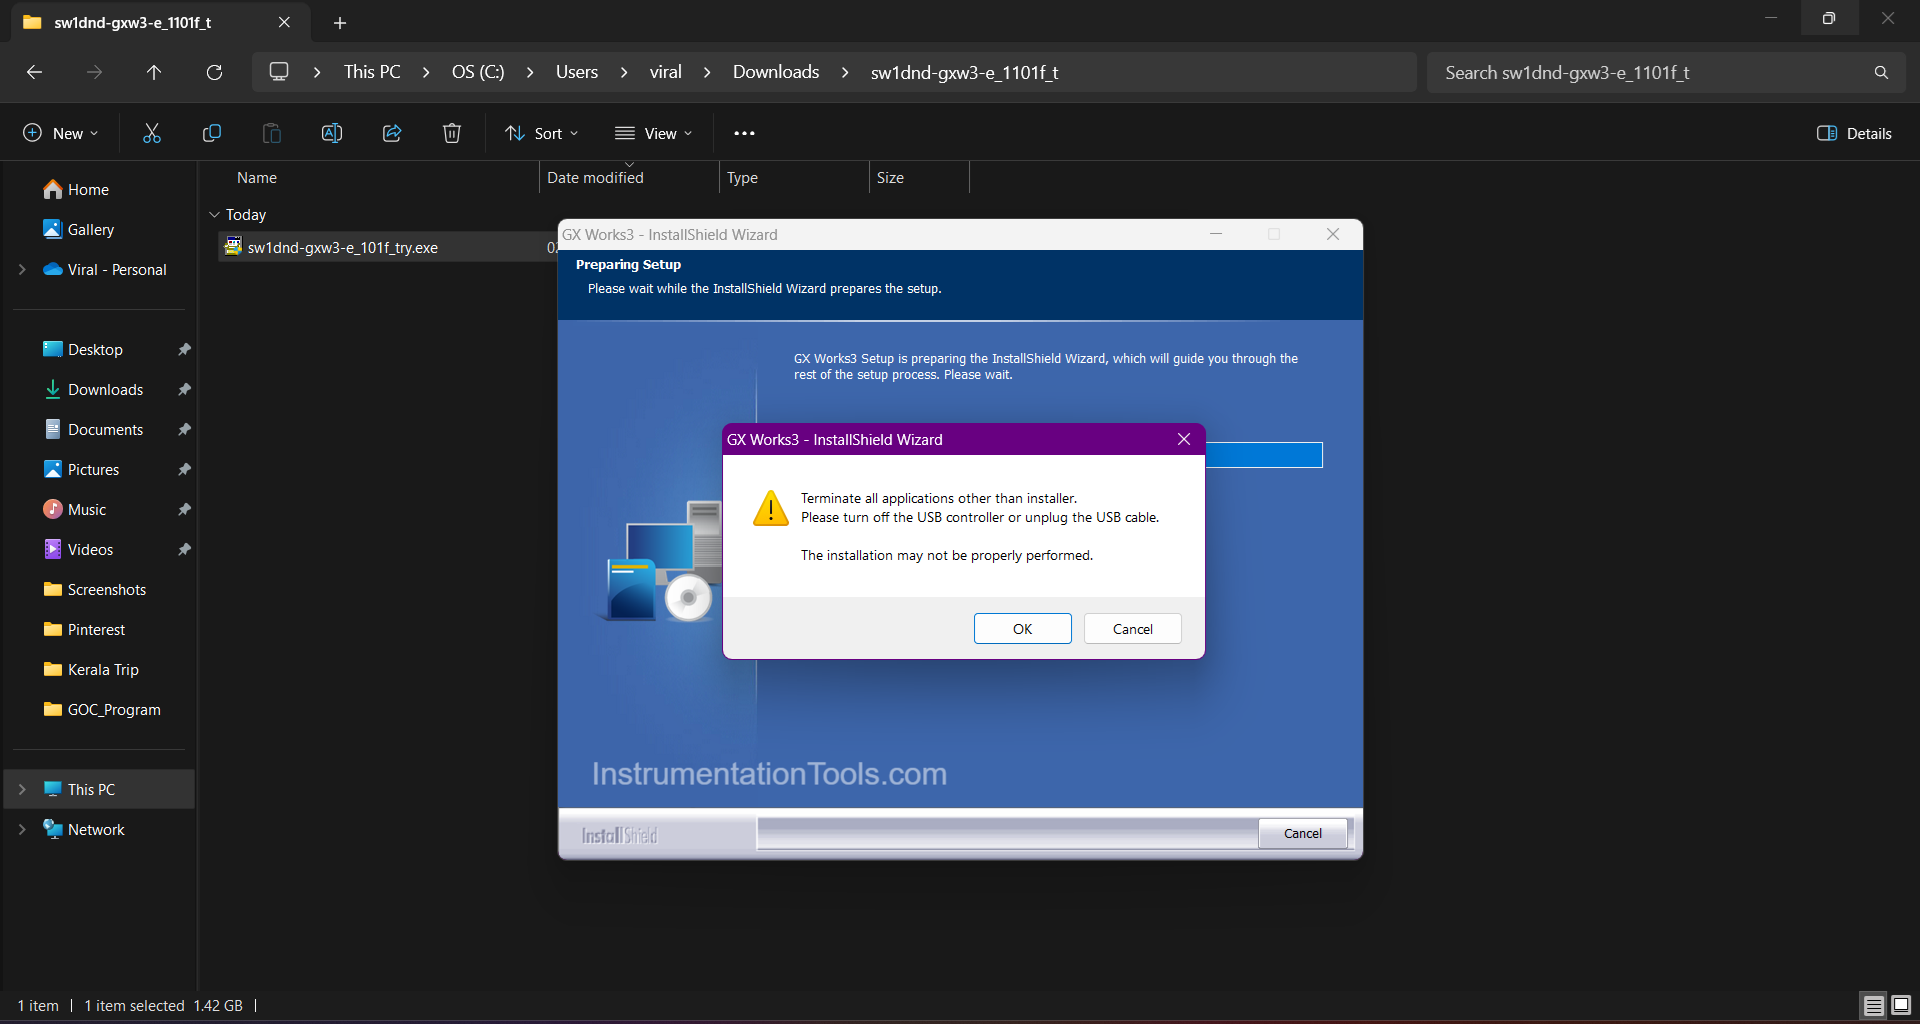Click the forward navigation arrow
1920x1024 pixels.
(94, 72)
